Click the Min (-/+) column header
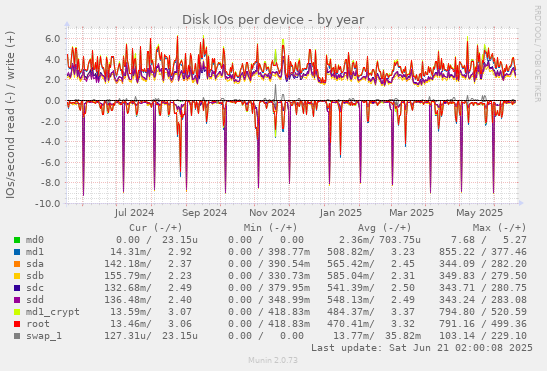The image size is (547, 371). 270,228
